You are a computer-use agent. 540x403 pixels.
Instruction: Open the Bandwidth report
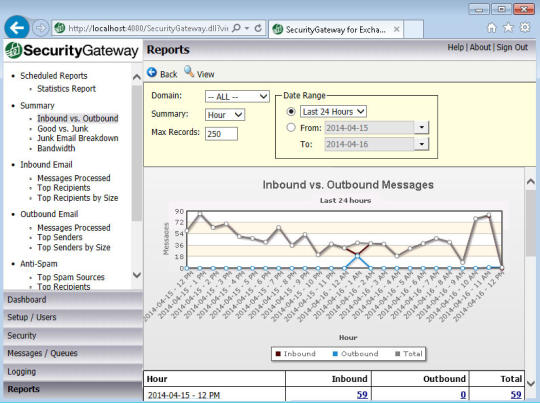tap(56, 148)
